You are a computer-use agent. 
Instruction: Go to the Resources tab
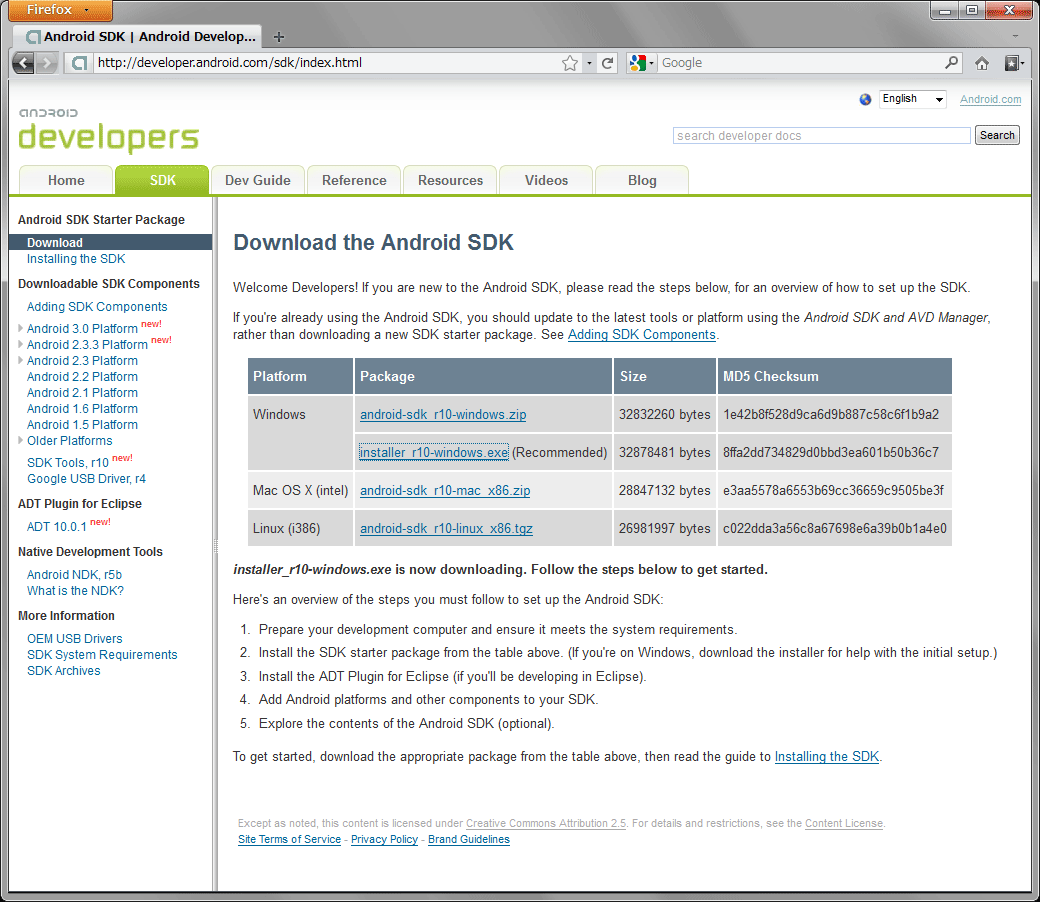450,180
